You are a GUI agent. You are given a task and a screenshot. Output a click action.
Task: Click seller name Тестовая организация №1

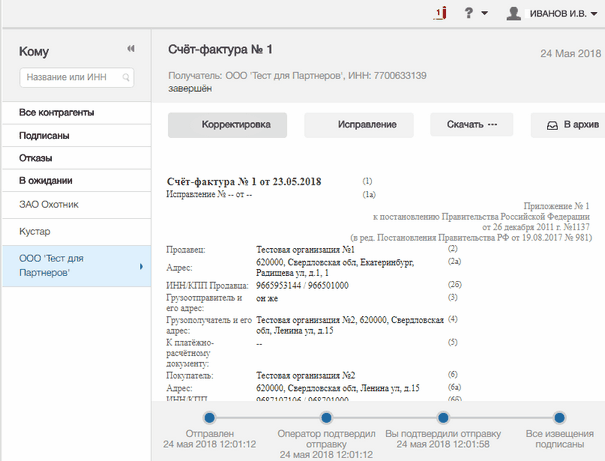[305, 250]
